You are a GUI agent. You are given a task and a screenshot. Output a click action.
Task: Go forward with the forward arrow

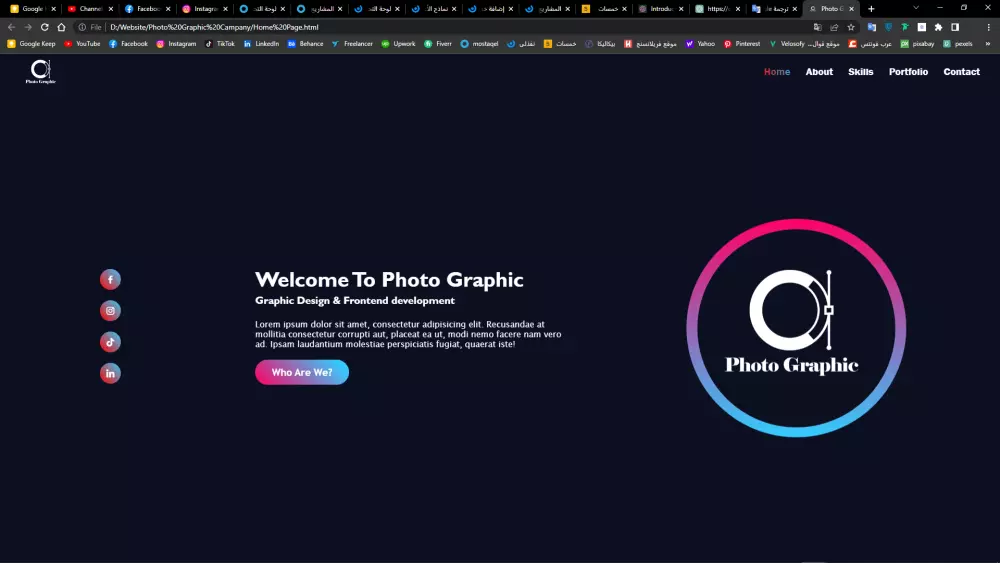pos(28,27)
